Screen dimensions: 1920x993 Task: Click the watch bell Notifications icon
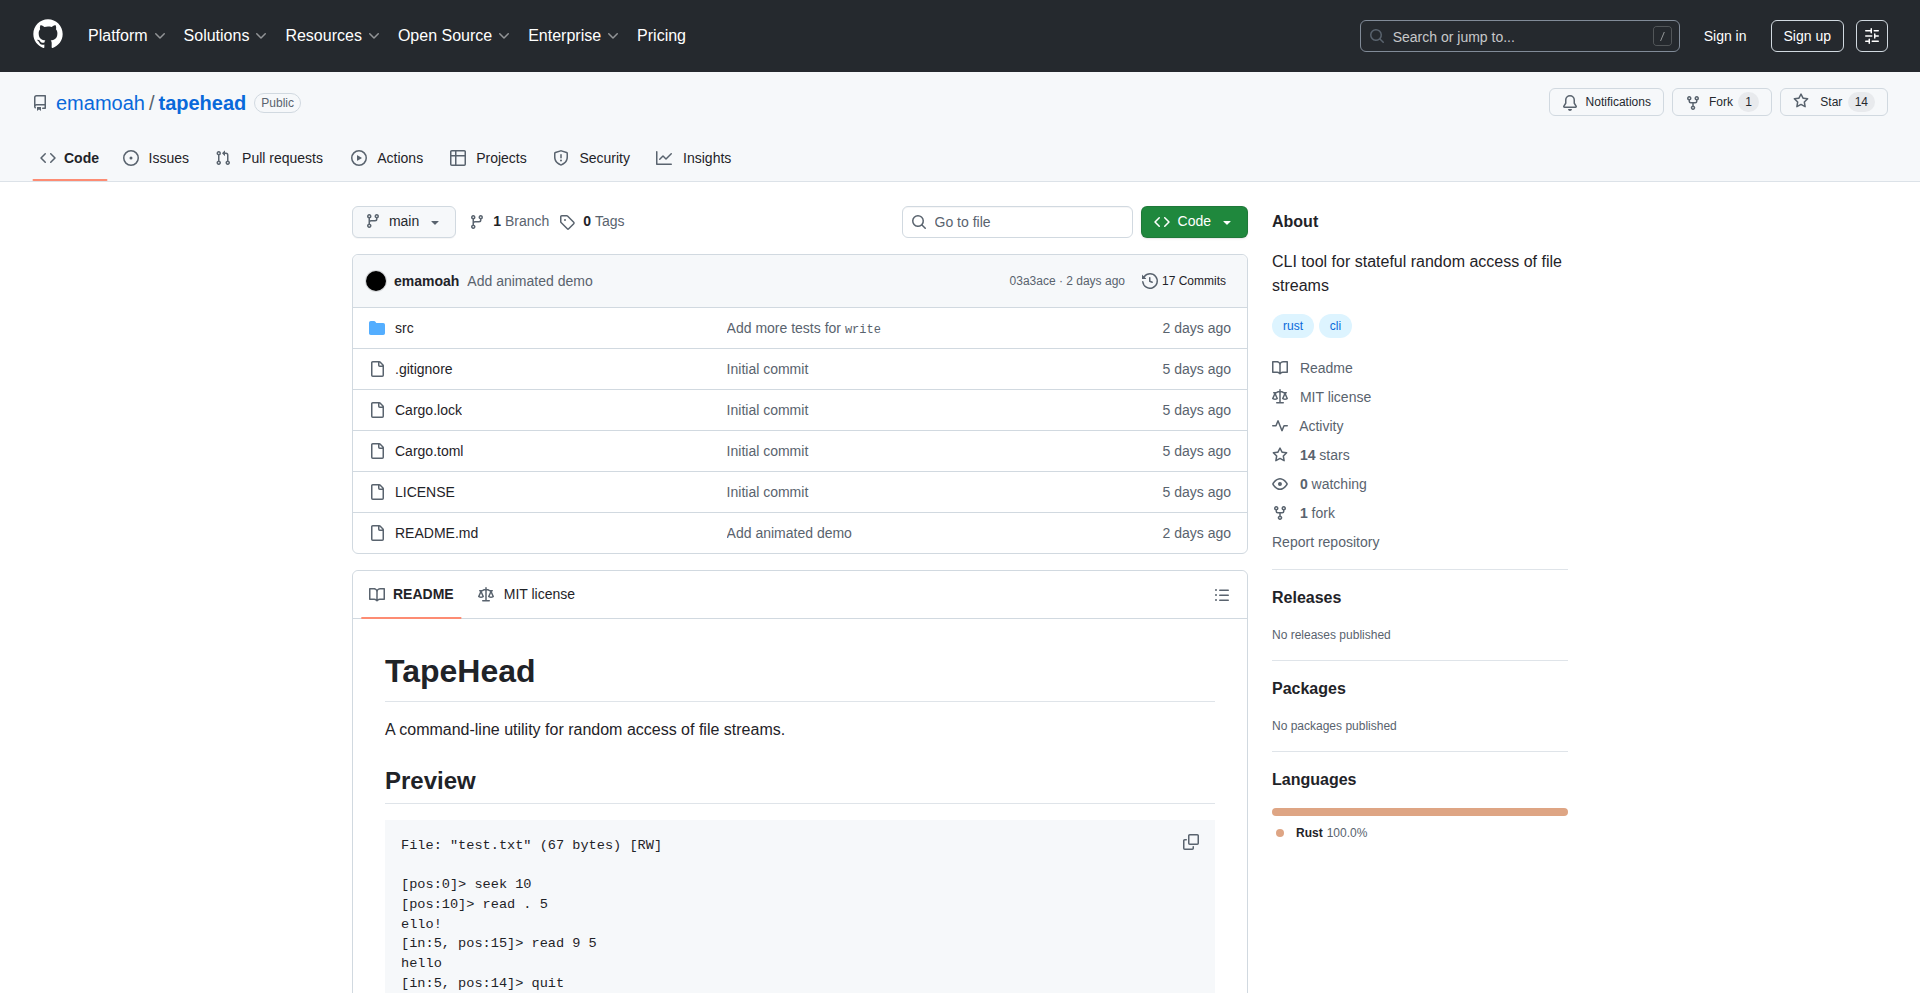1570,102
